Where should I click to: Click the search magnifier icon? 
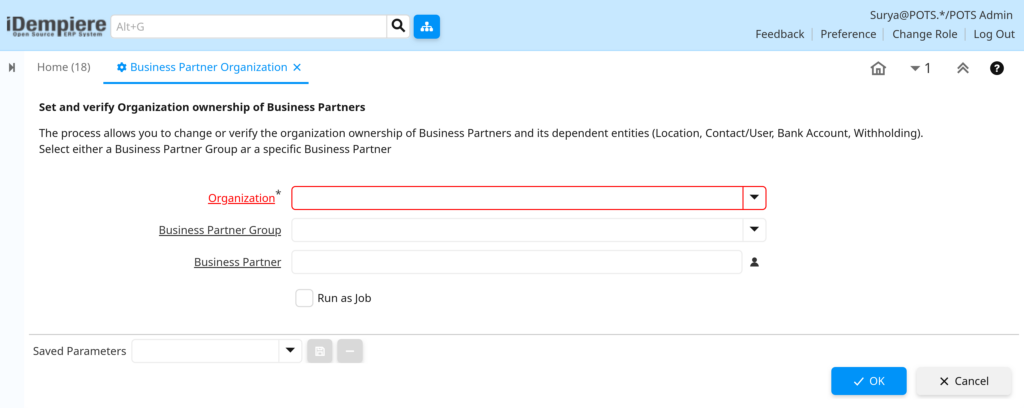[x=398, y=27]
